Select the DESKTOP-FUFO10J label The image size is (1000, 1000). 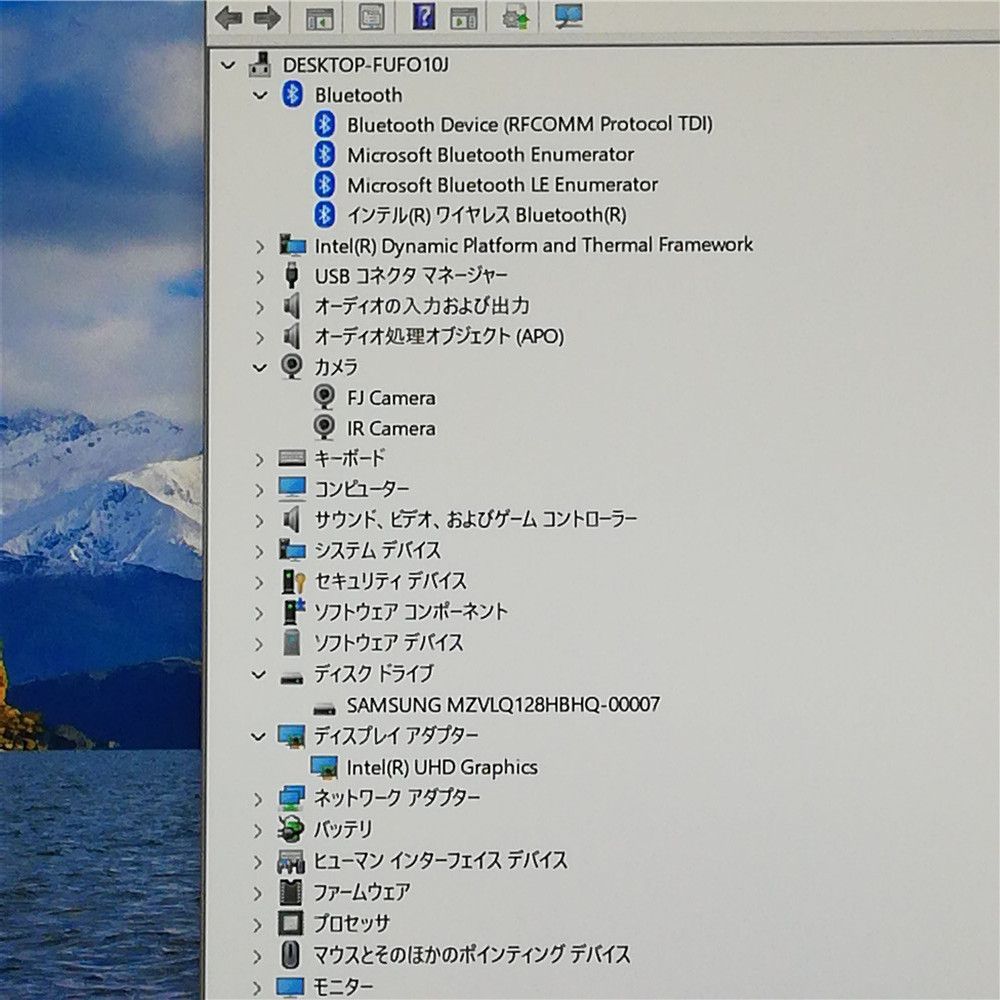[x=365, y=65]
